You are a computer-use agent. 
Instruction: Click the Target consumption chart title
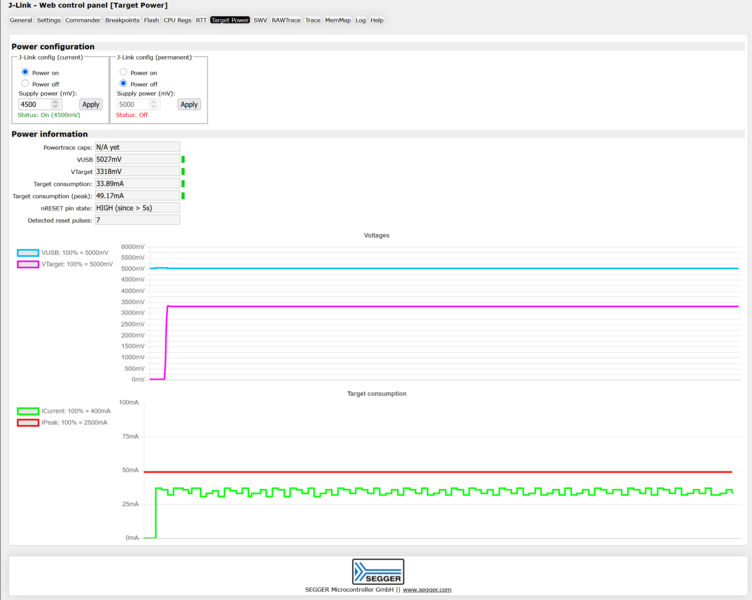click(377, 394)
